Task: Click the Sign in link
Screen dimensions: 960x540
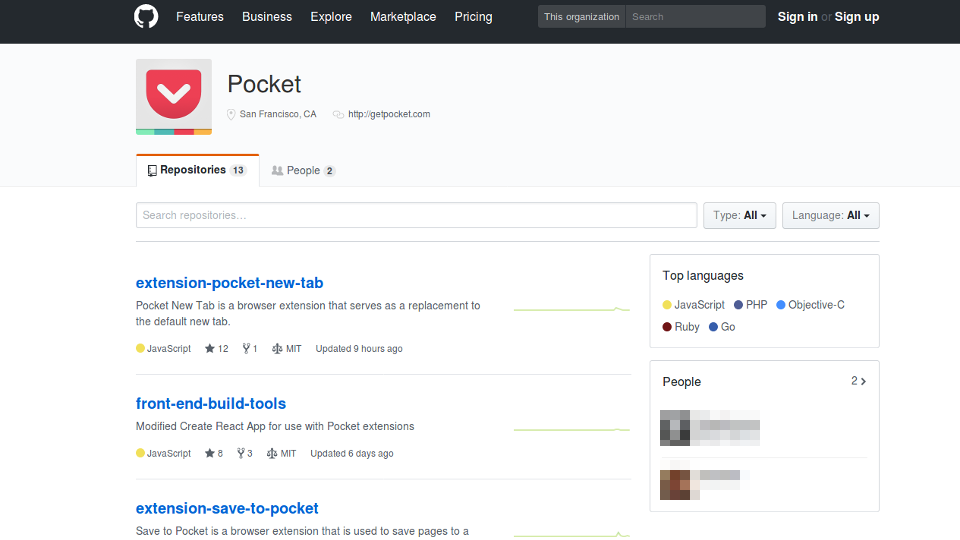Action: point(797,17)
